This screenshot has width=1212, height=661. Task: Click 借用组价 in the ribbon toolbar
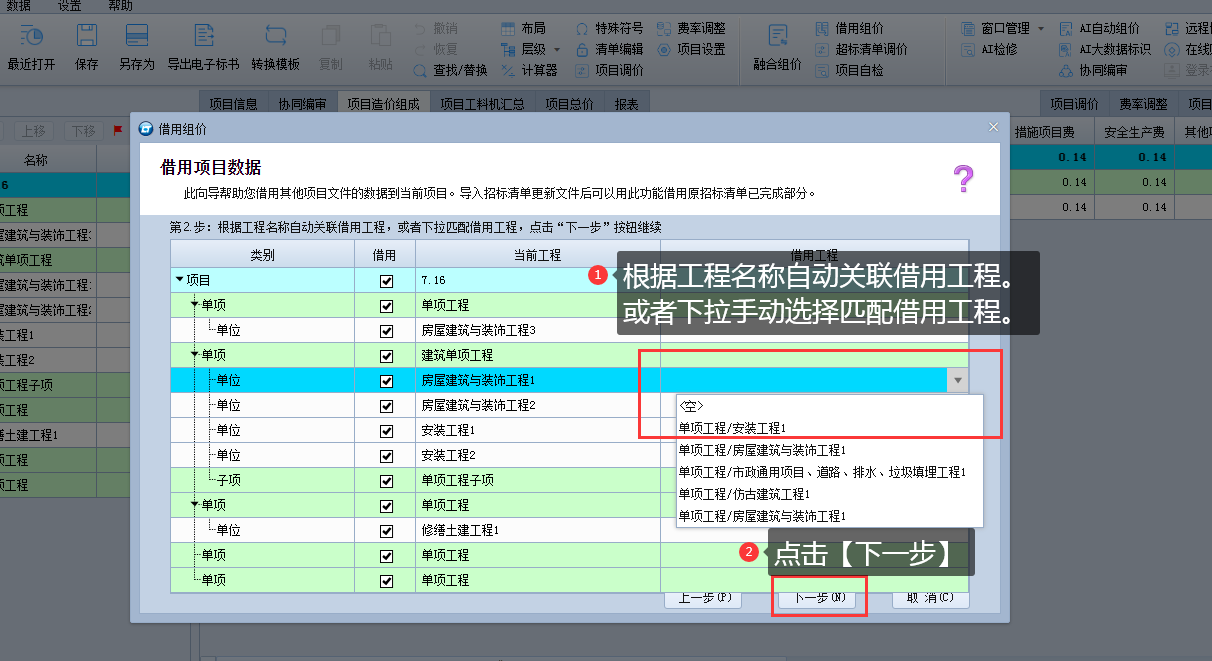point(849,28)
